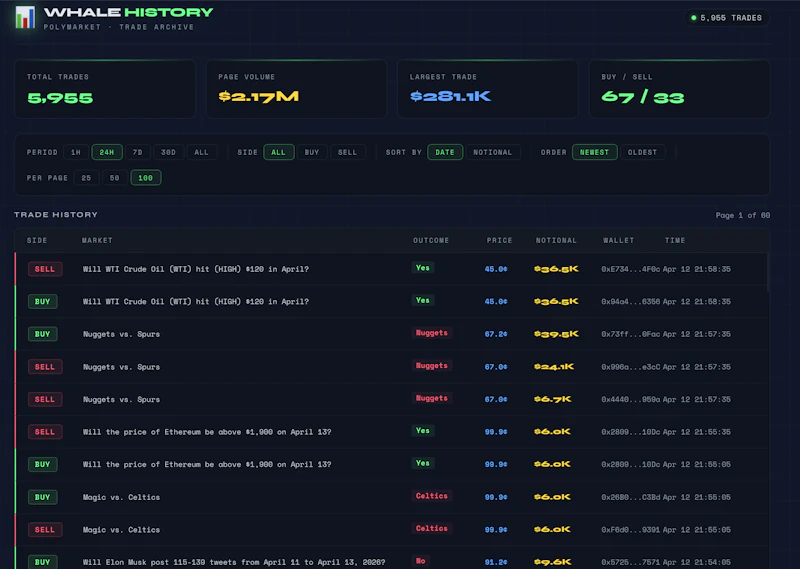Click wallet 0x73ff...0Fac
The width and height of the screenshot is (800, 569).
(x=631, y=334)
